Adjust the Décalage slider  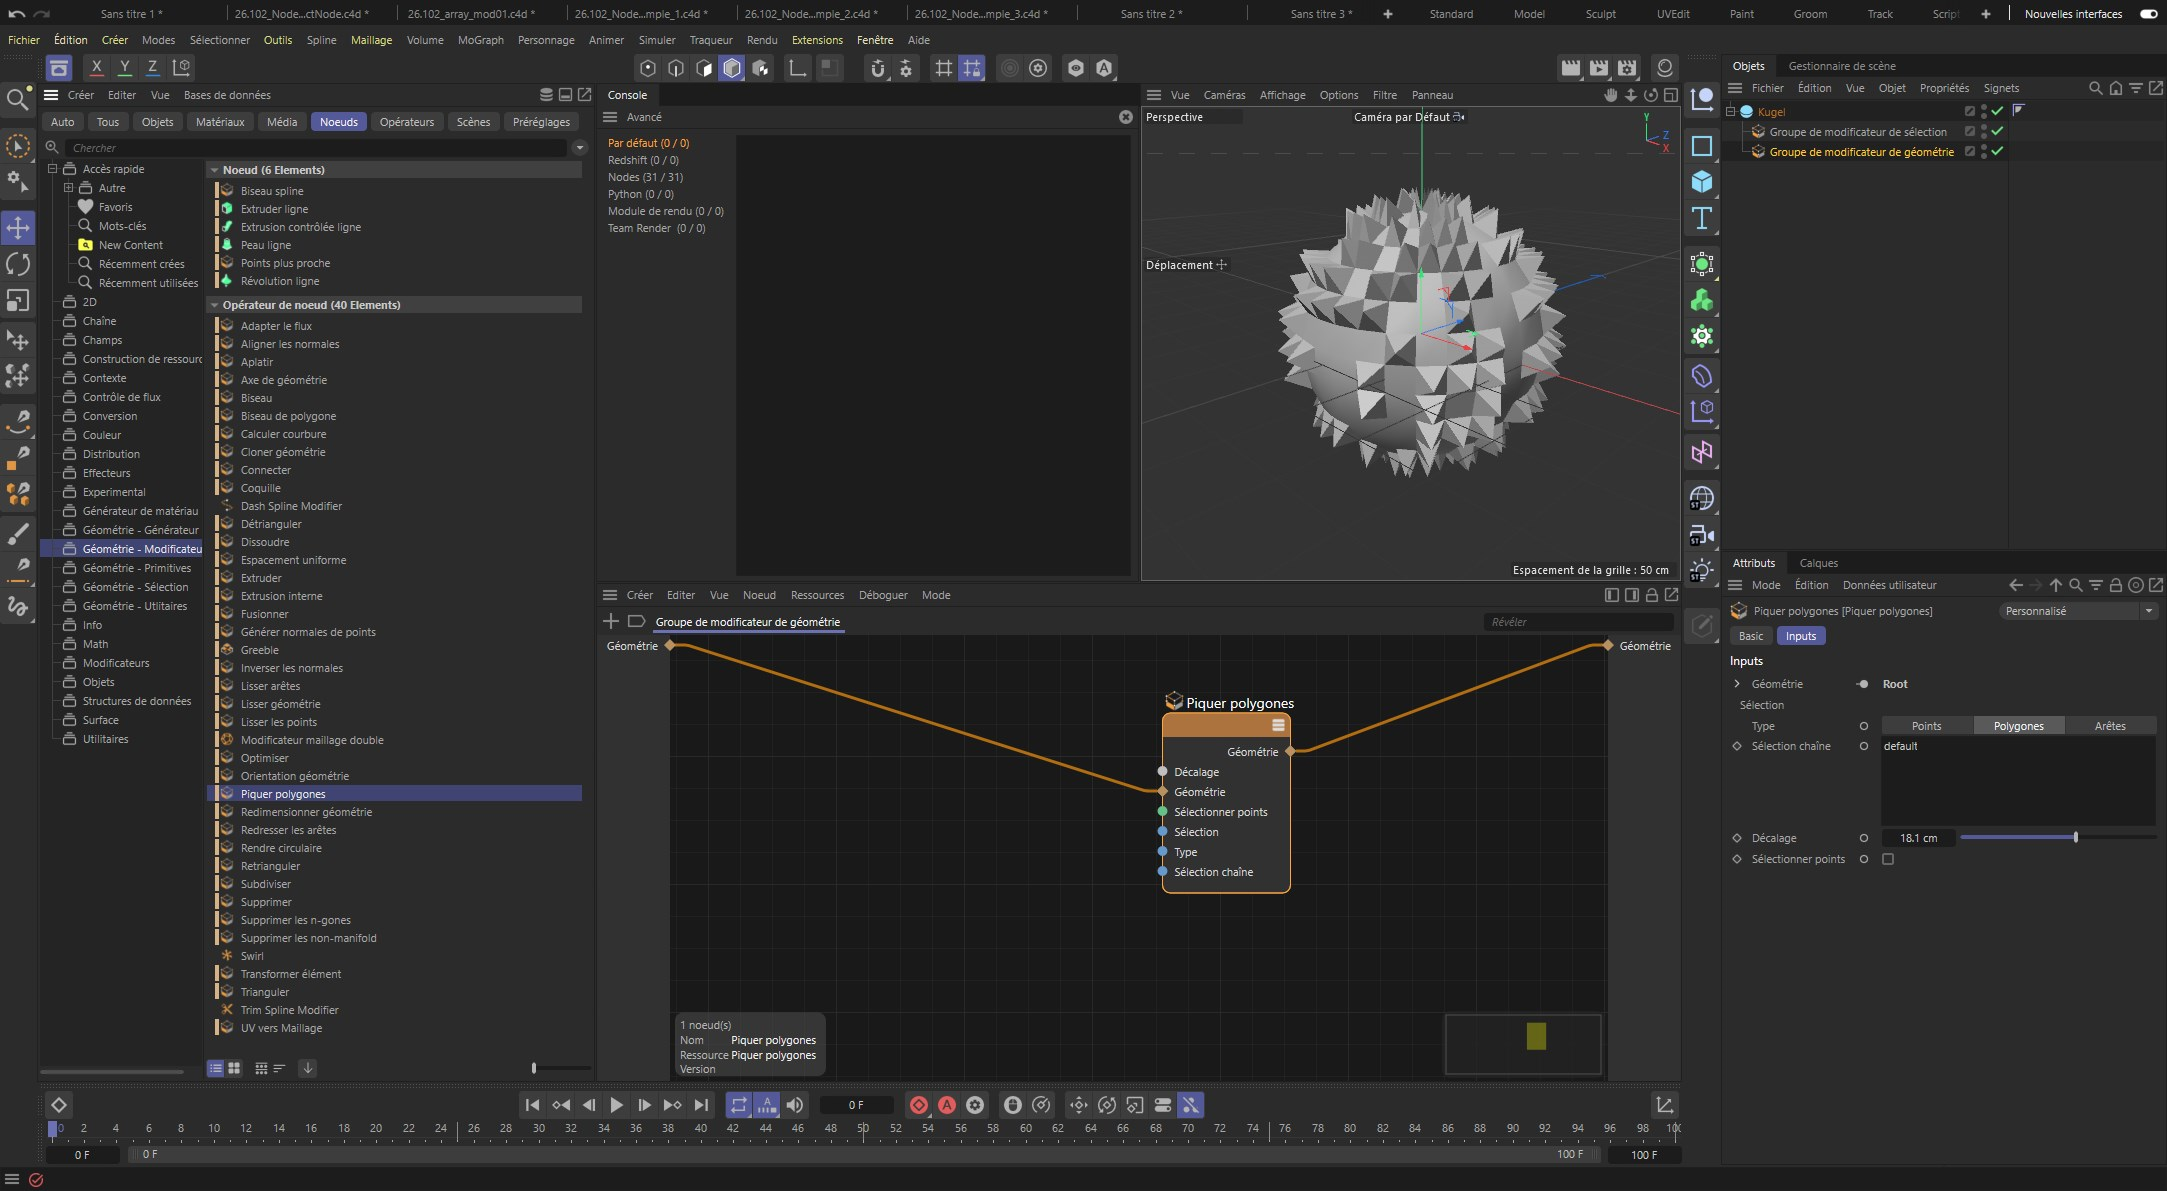pos(2075,837)
